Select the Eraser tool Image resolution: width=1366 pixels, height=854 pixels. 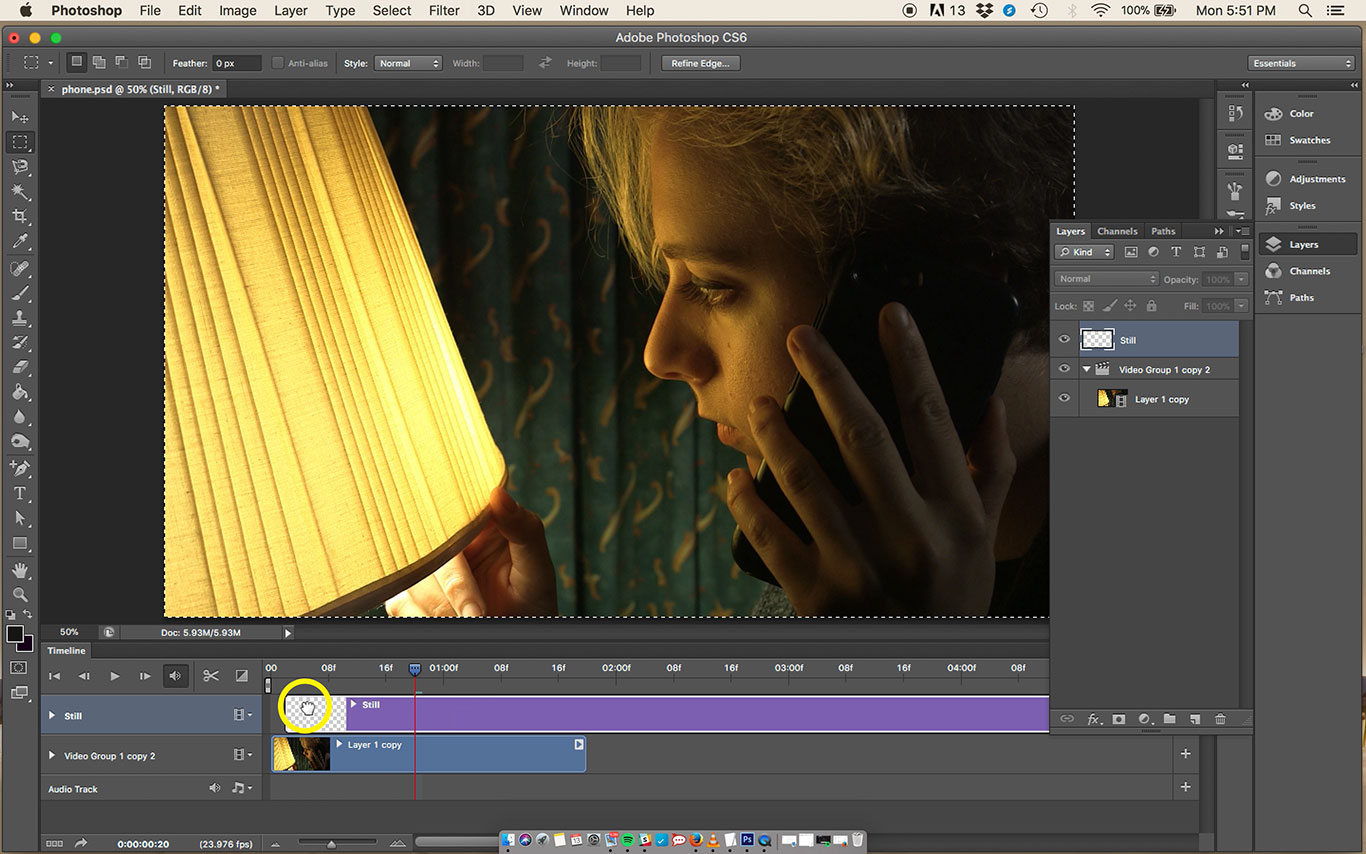pos(20,367)
